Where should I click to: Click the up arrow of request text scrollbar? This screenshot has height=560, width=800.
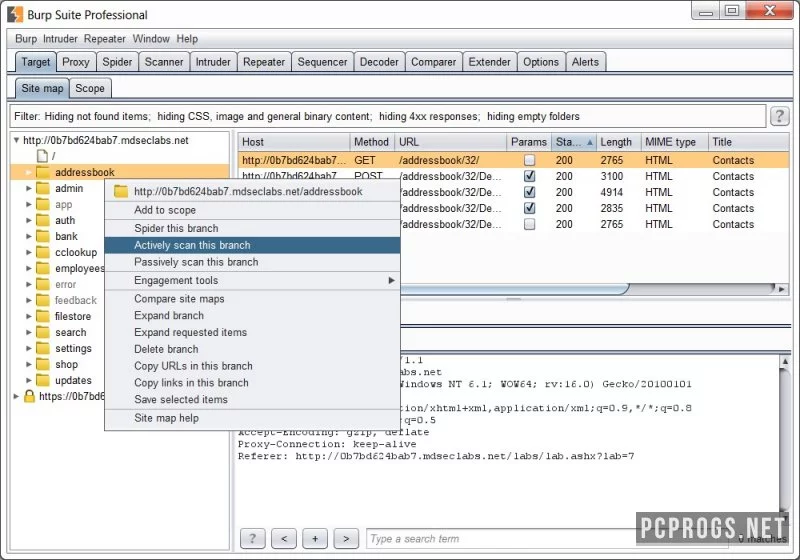[785, 361]
